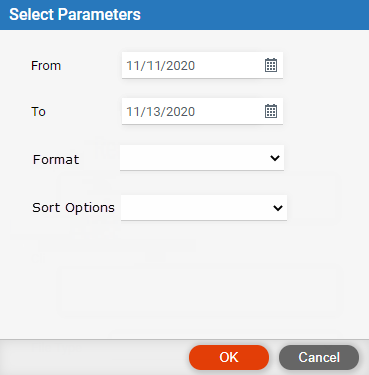This screenshot has height=375, width=369.
Task: Click the Sort Options label text
Action: [73, 208]
